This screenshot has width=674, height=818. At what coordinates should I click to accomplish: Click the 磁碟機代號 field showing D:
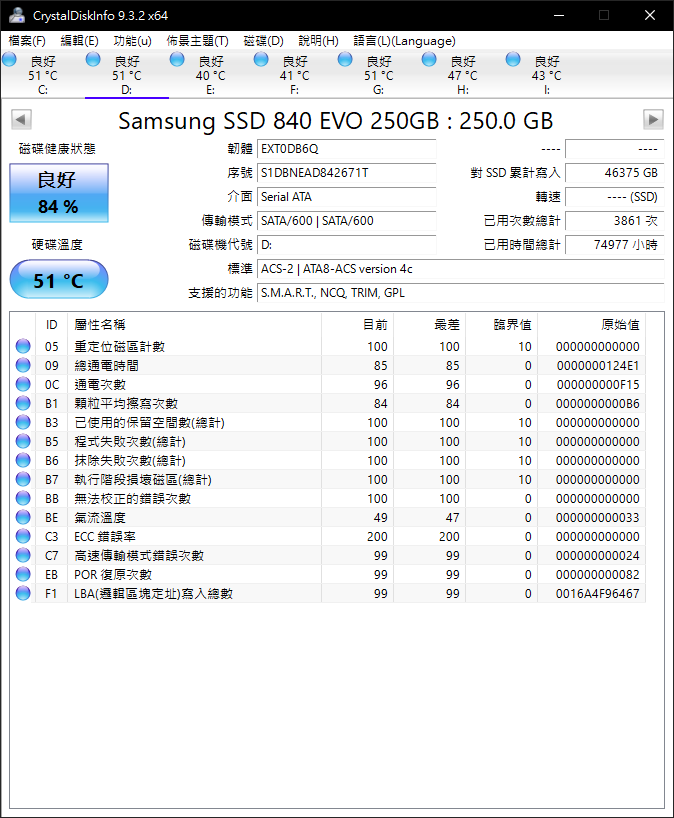346,245
